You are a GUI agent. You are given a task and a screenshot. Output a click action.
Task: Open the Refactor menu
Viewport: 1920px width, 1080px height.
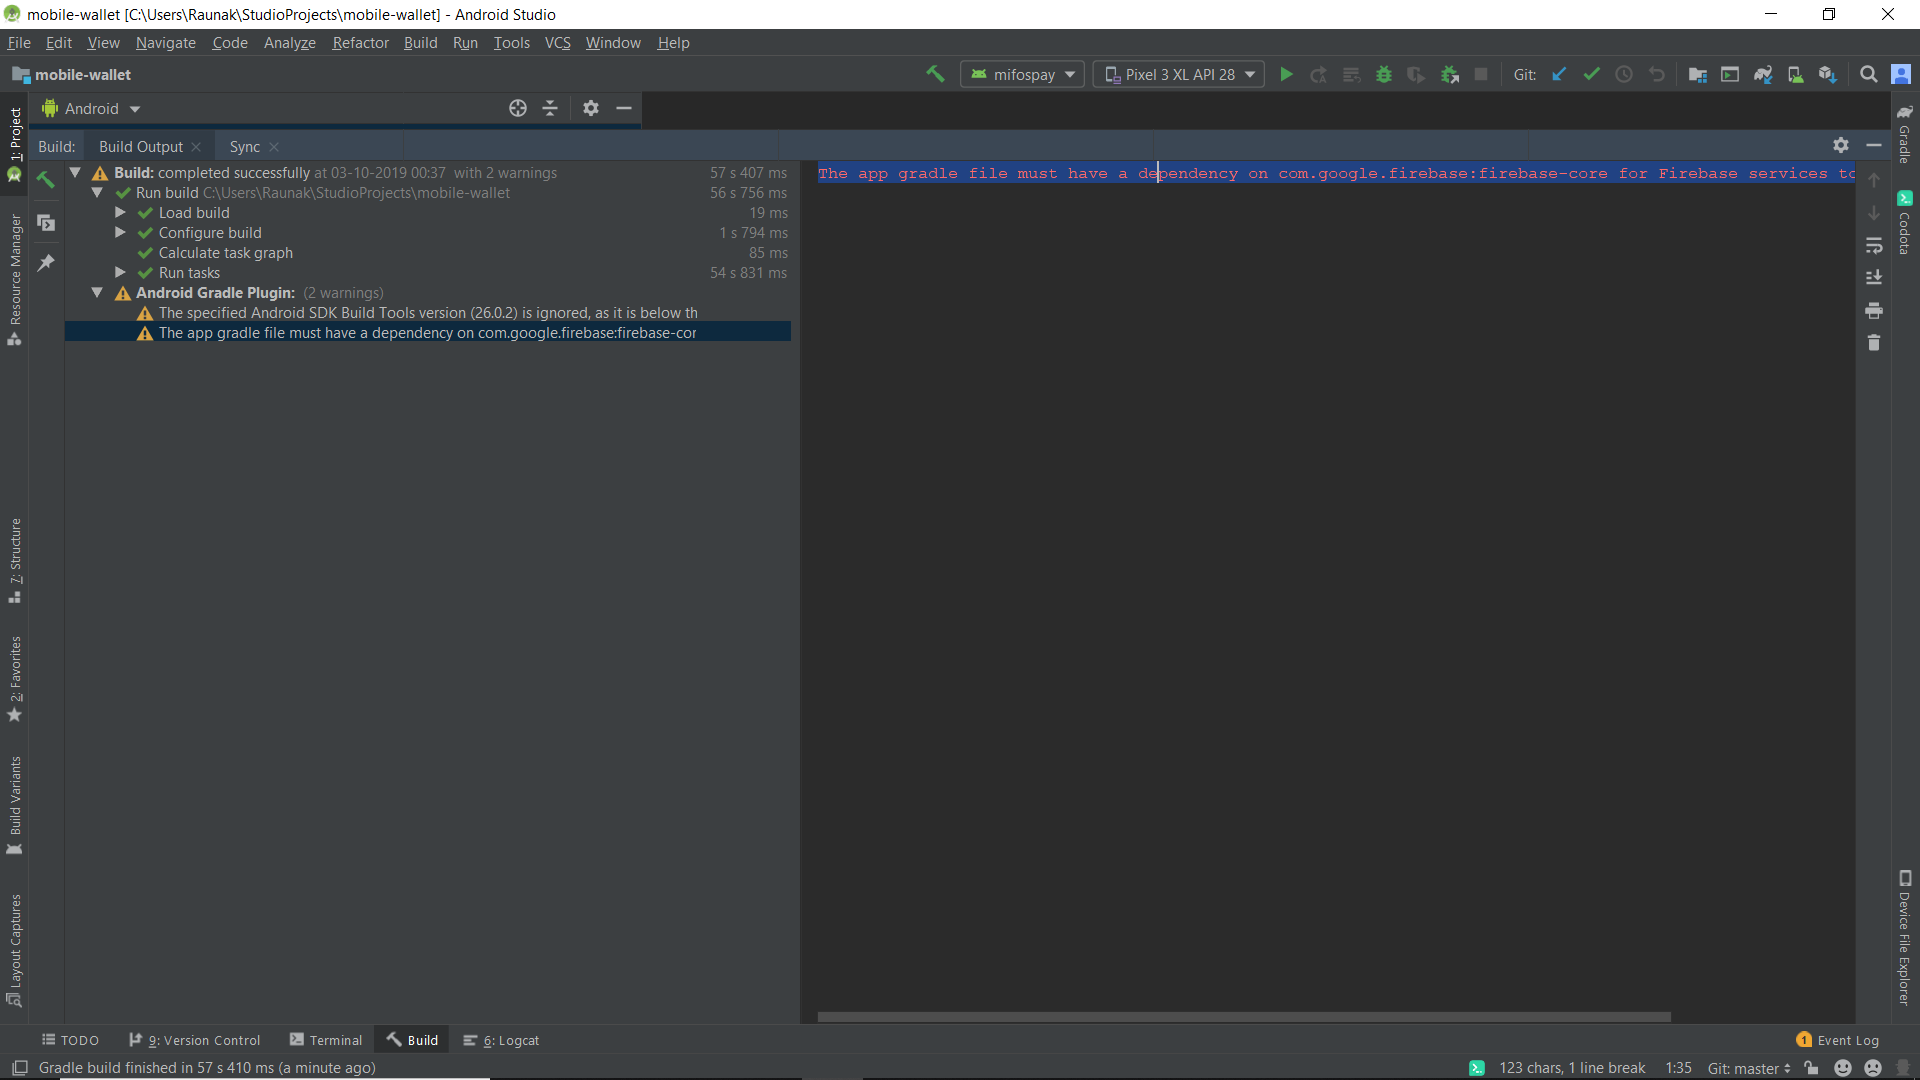click(360, 43)
